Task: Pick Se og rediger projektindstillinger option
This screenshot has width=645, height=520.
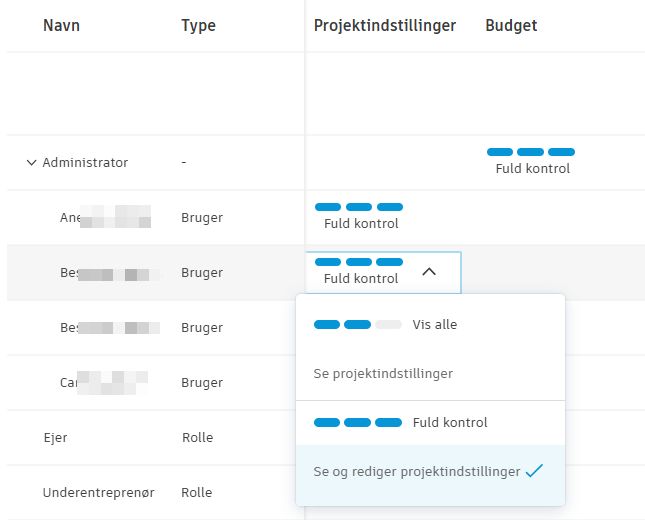Action: tap(416, 472)
